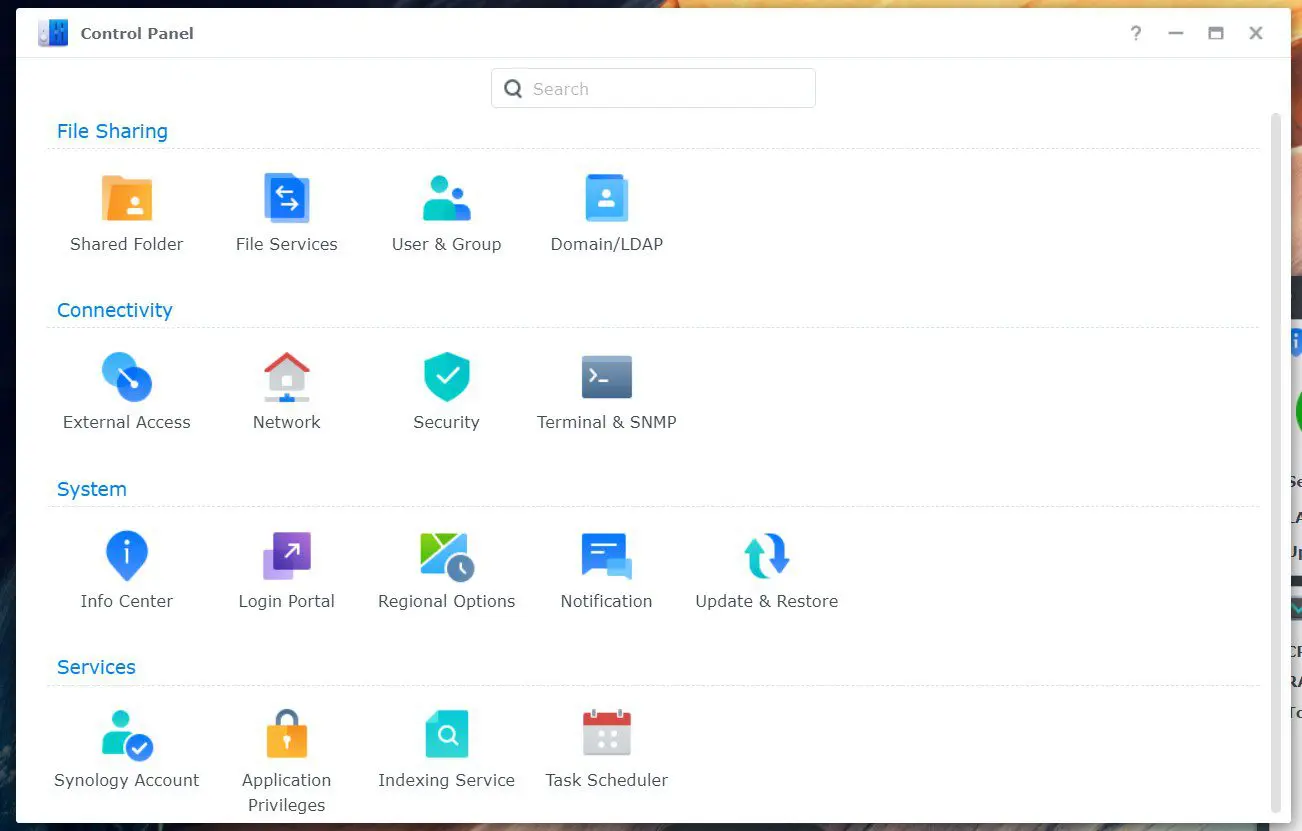Open Synology Account settings

[127, 735]
